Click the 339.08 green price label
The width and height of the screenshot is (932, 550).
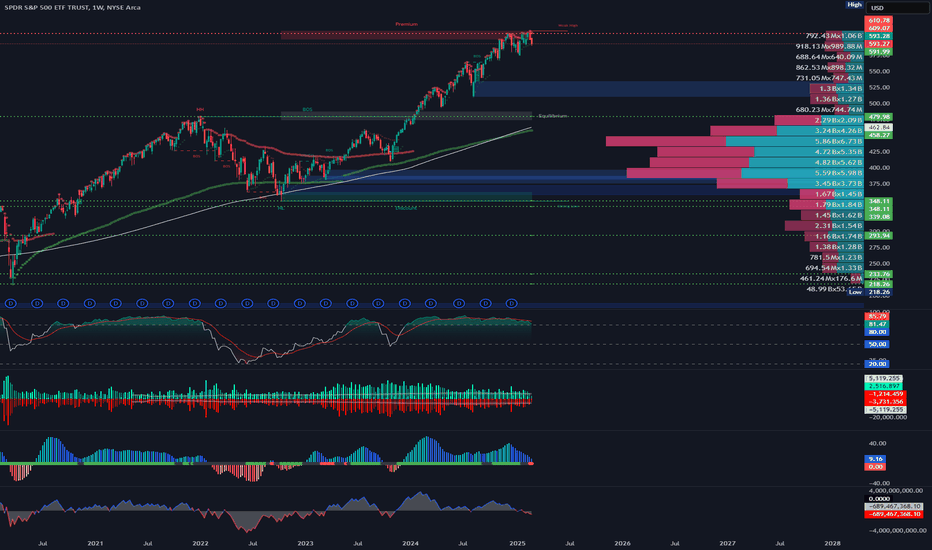879,217
